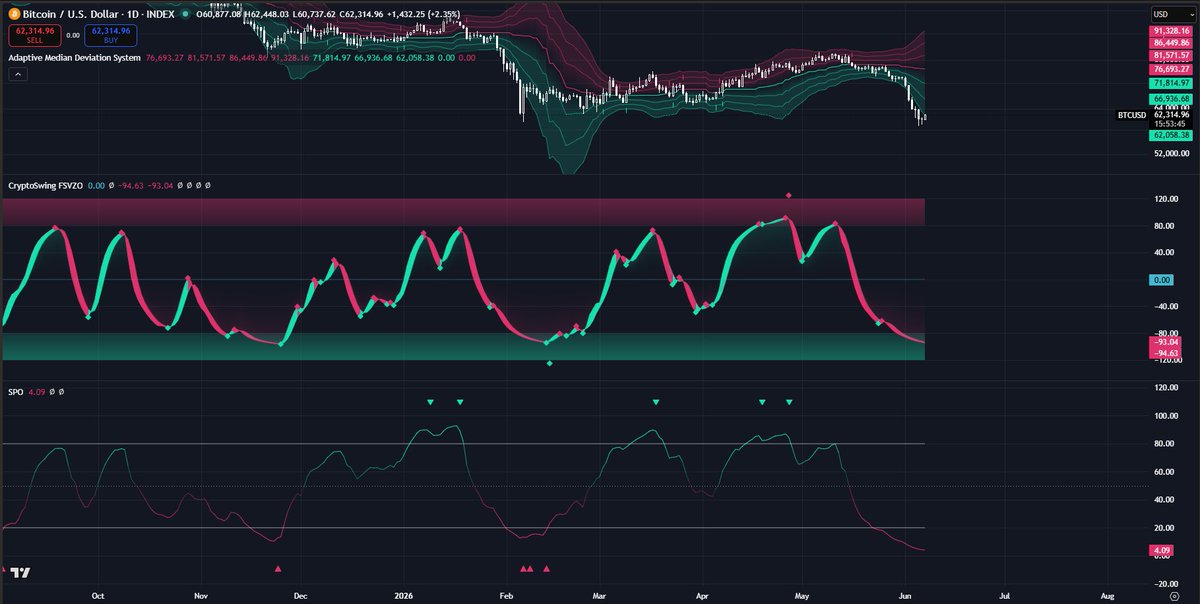Click the 62,058.38 green price label
Viewport: 1200px width, 604px height.
click(x=1171, y=134)
